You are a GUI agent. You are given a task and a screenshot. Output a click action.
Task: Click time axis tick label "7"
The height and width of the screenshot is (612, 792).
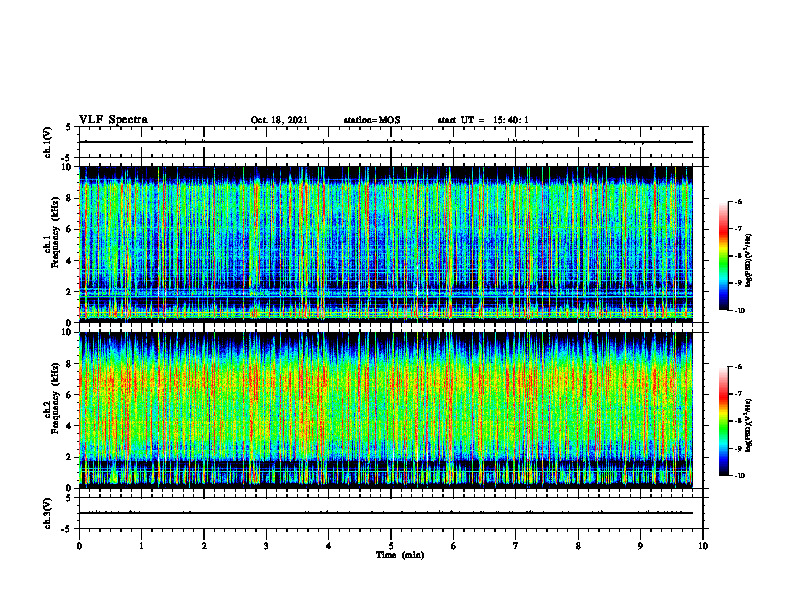516,546
